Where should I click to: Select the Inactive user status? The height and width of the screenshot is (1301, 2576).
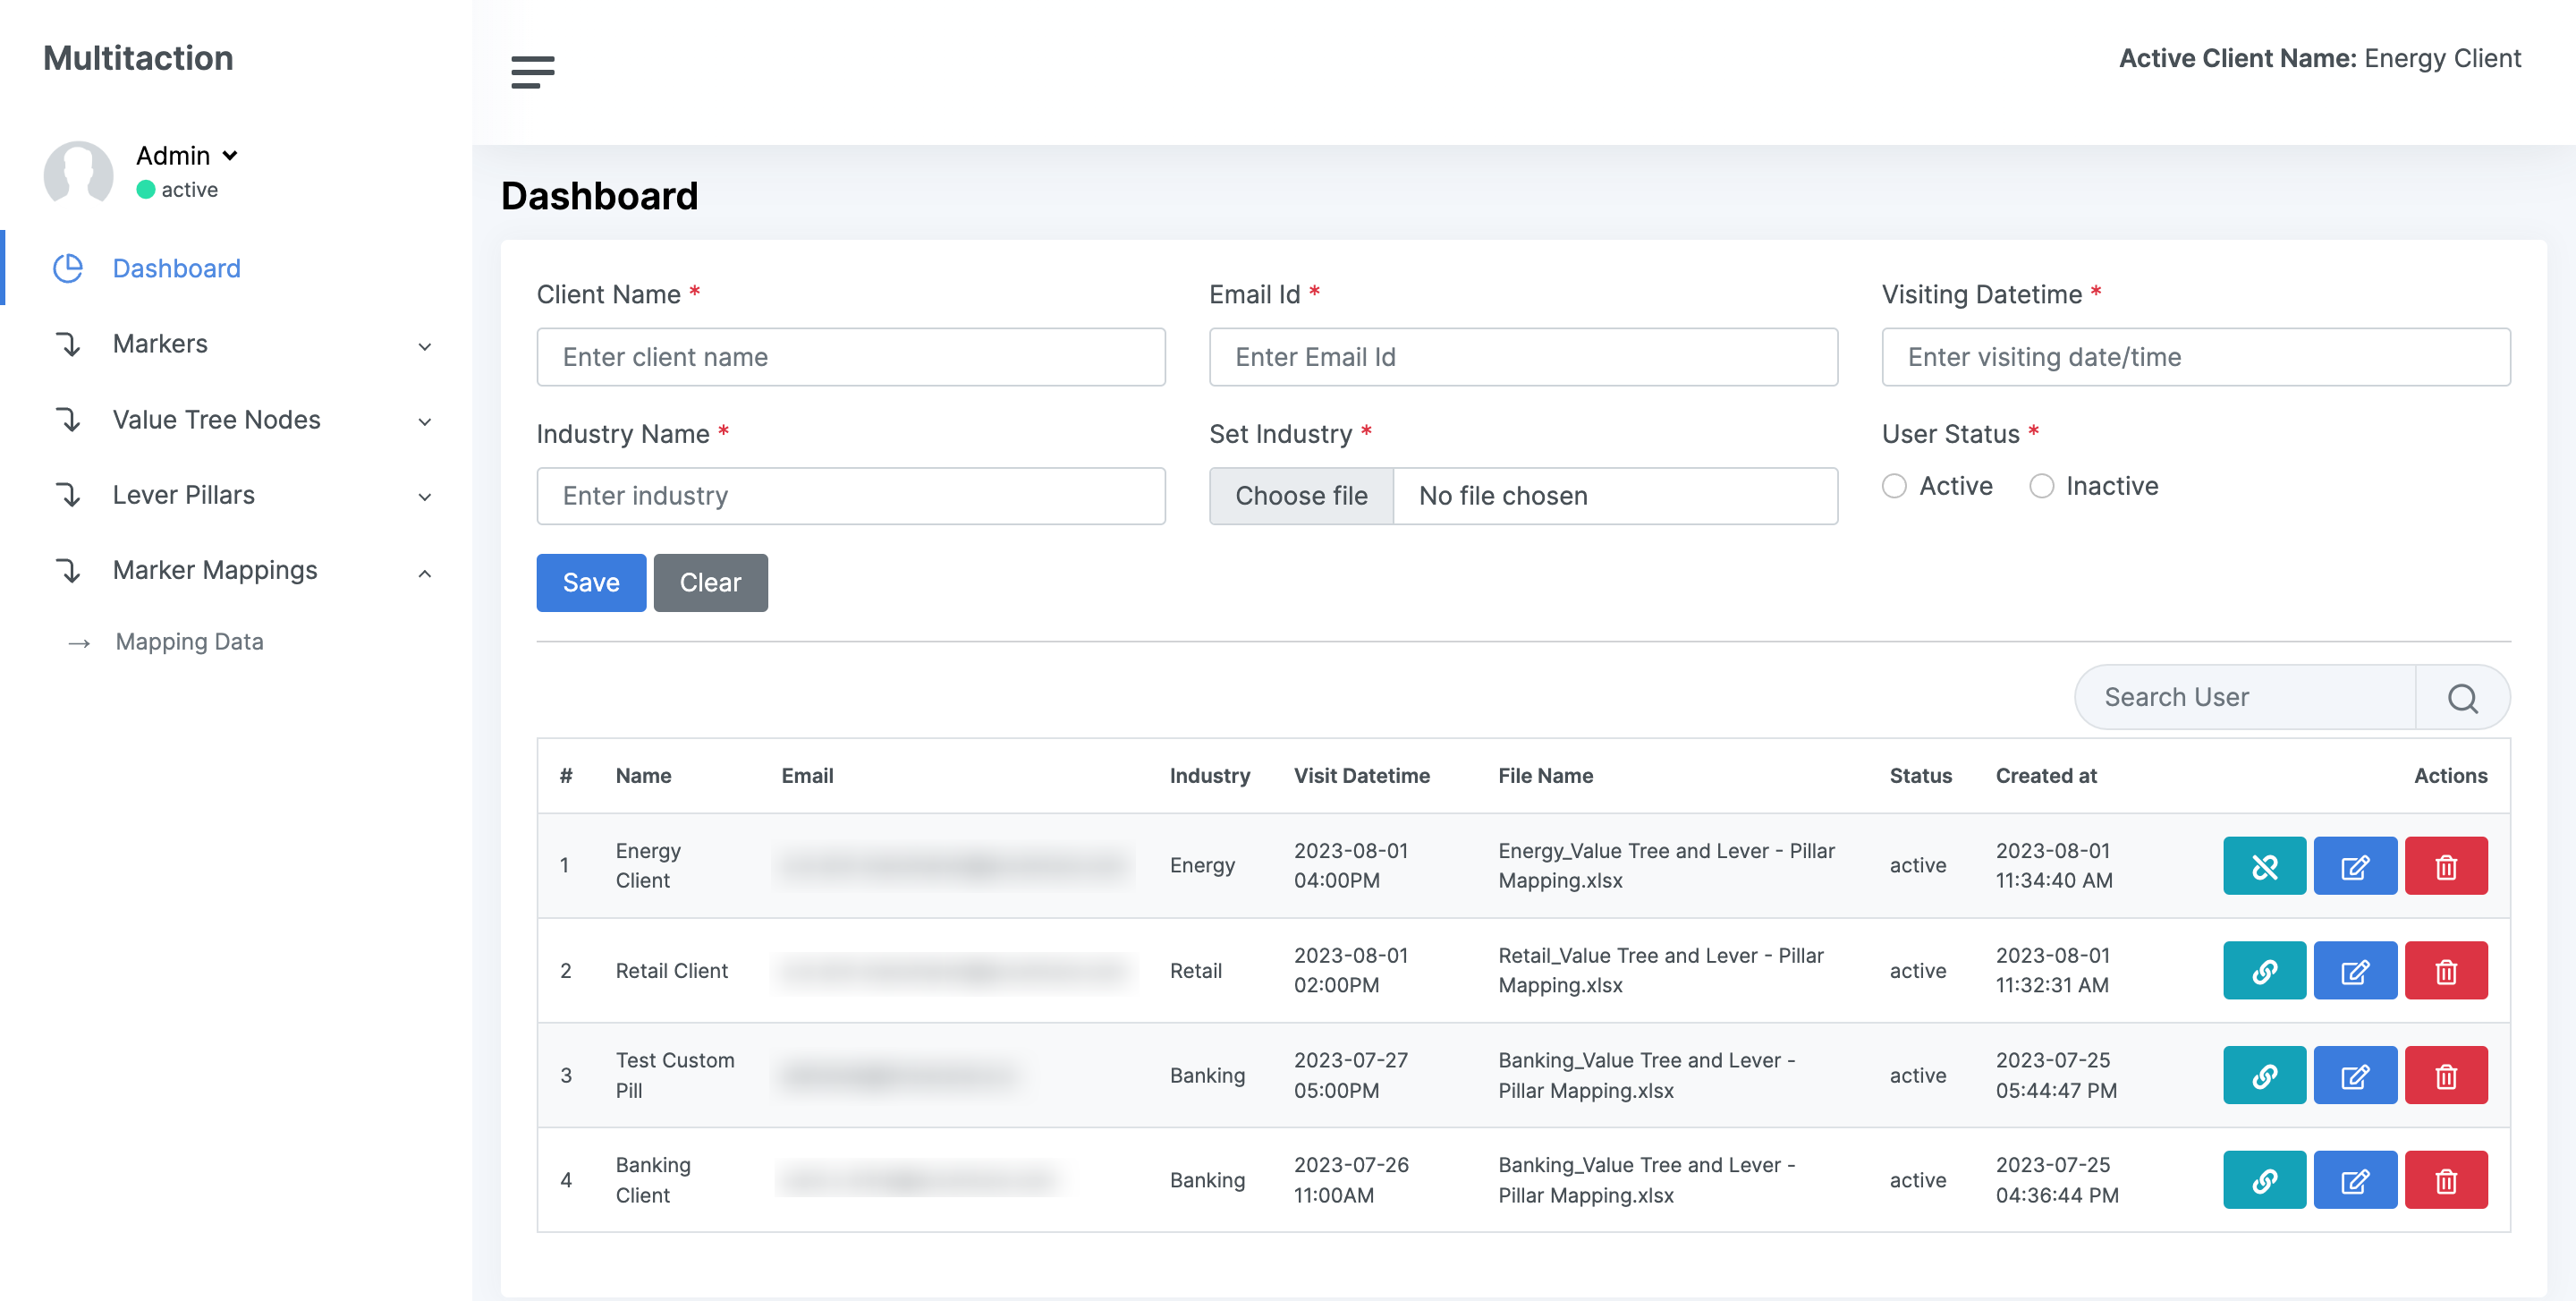pyautogui.click(x=2041, y=486)
